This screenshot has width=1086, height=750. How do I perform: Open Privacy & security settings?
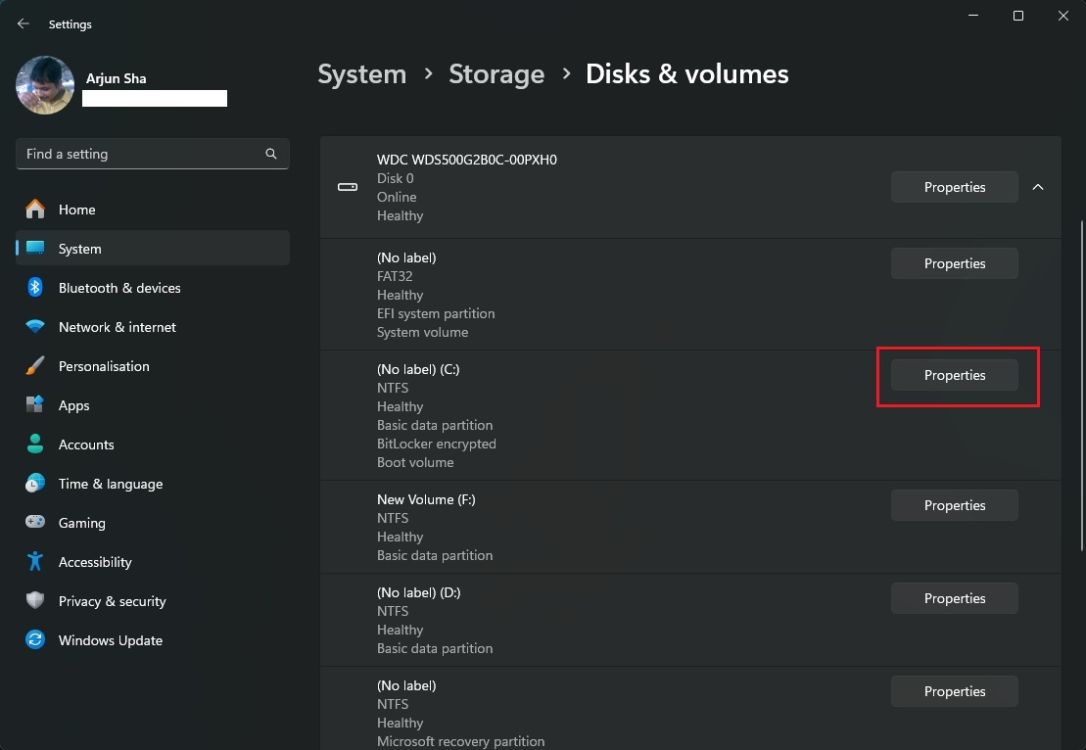[112, 601]
